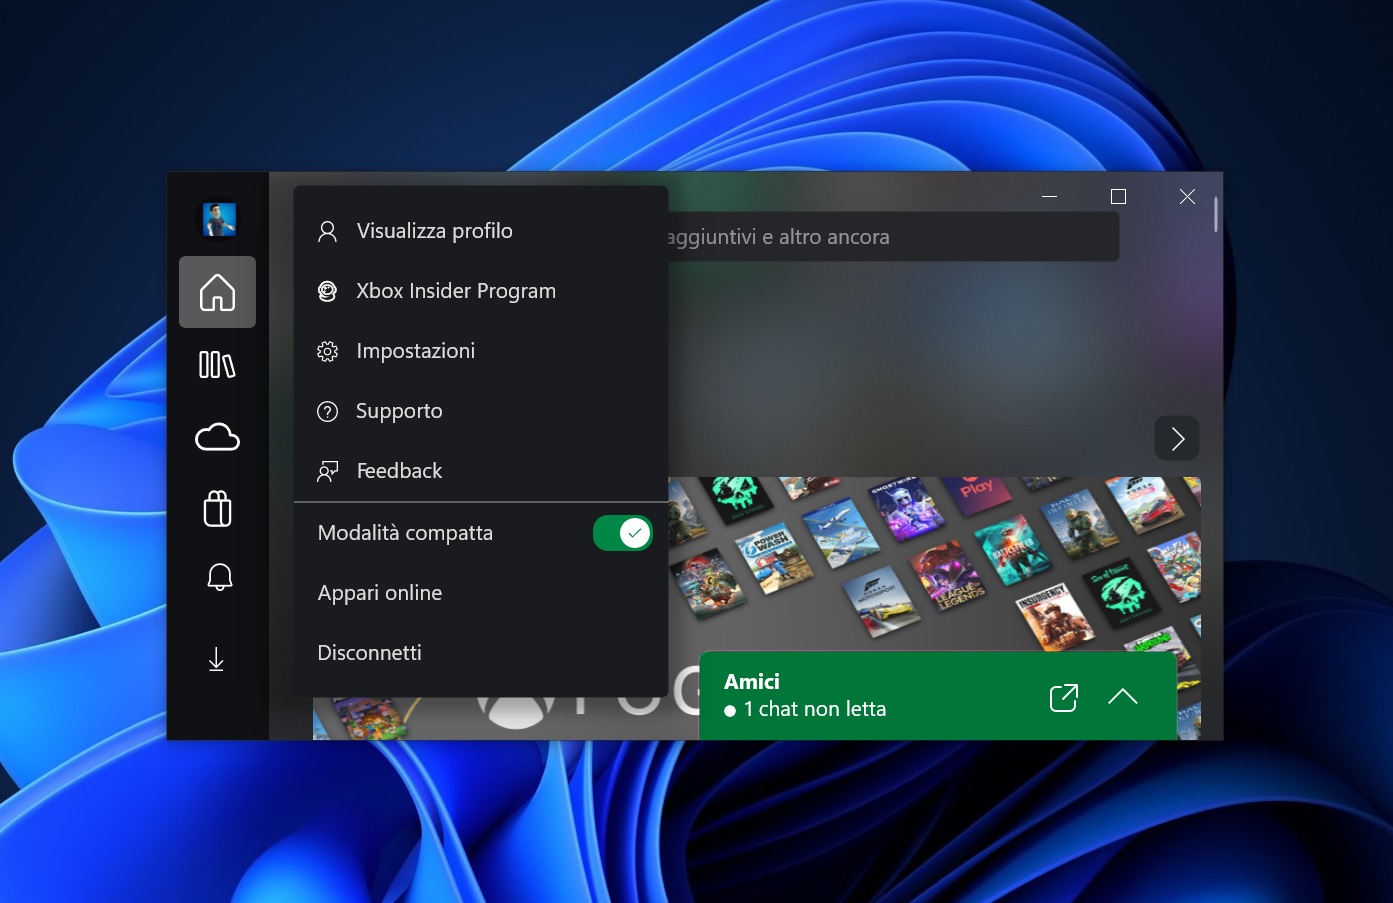
Task: Choose Feedback in the menu
Action: pyautogui.click(x=481, y=471)
